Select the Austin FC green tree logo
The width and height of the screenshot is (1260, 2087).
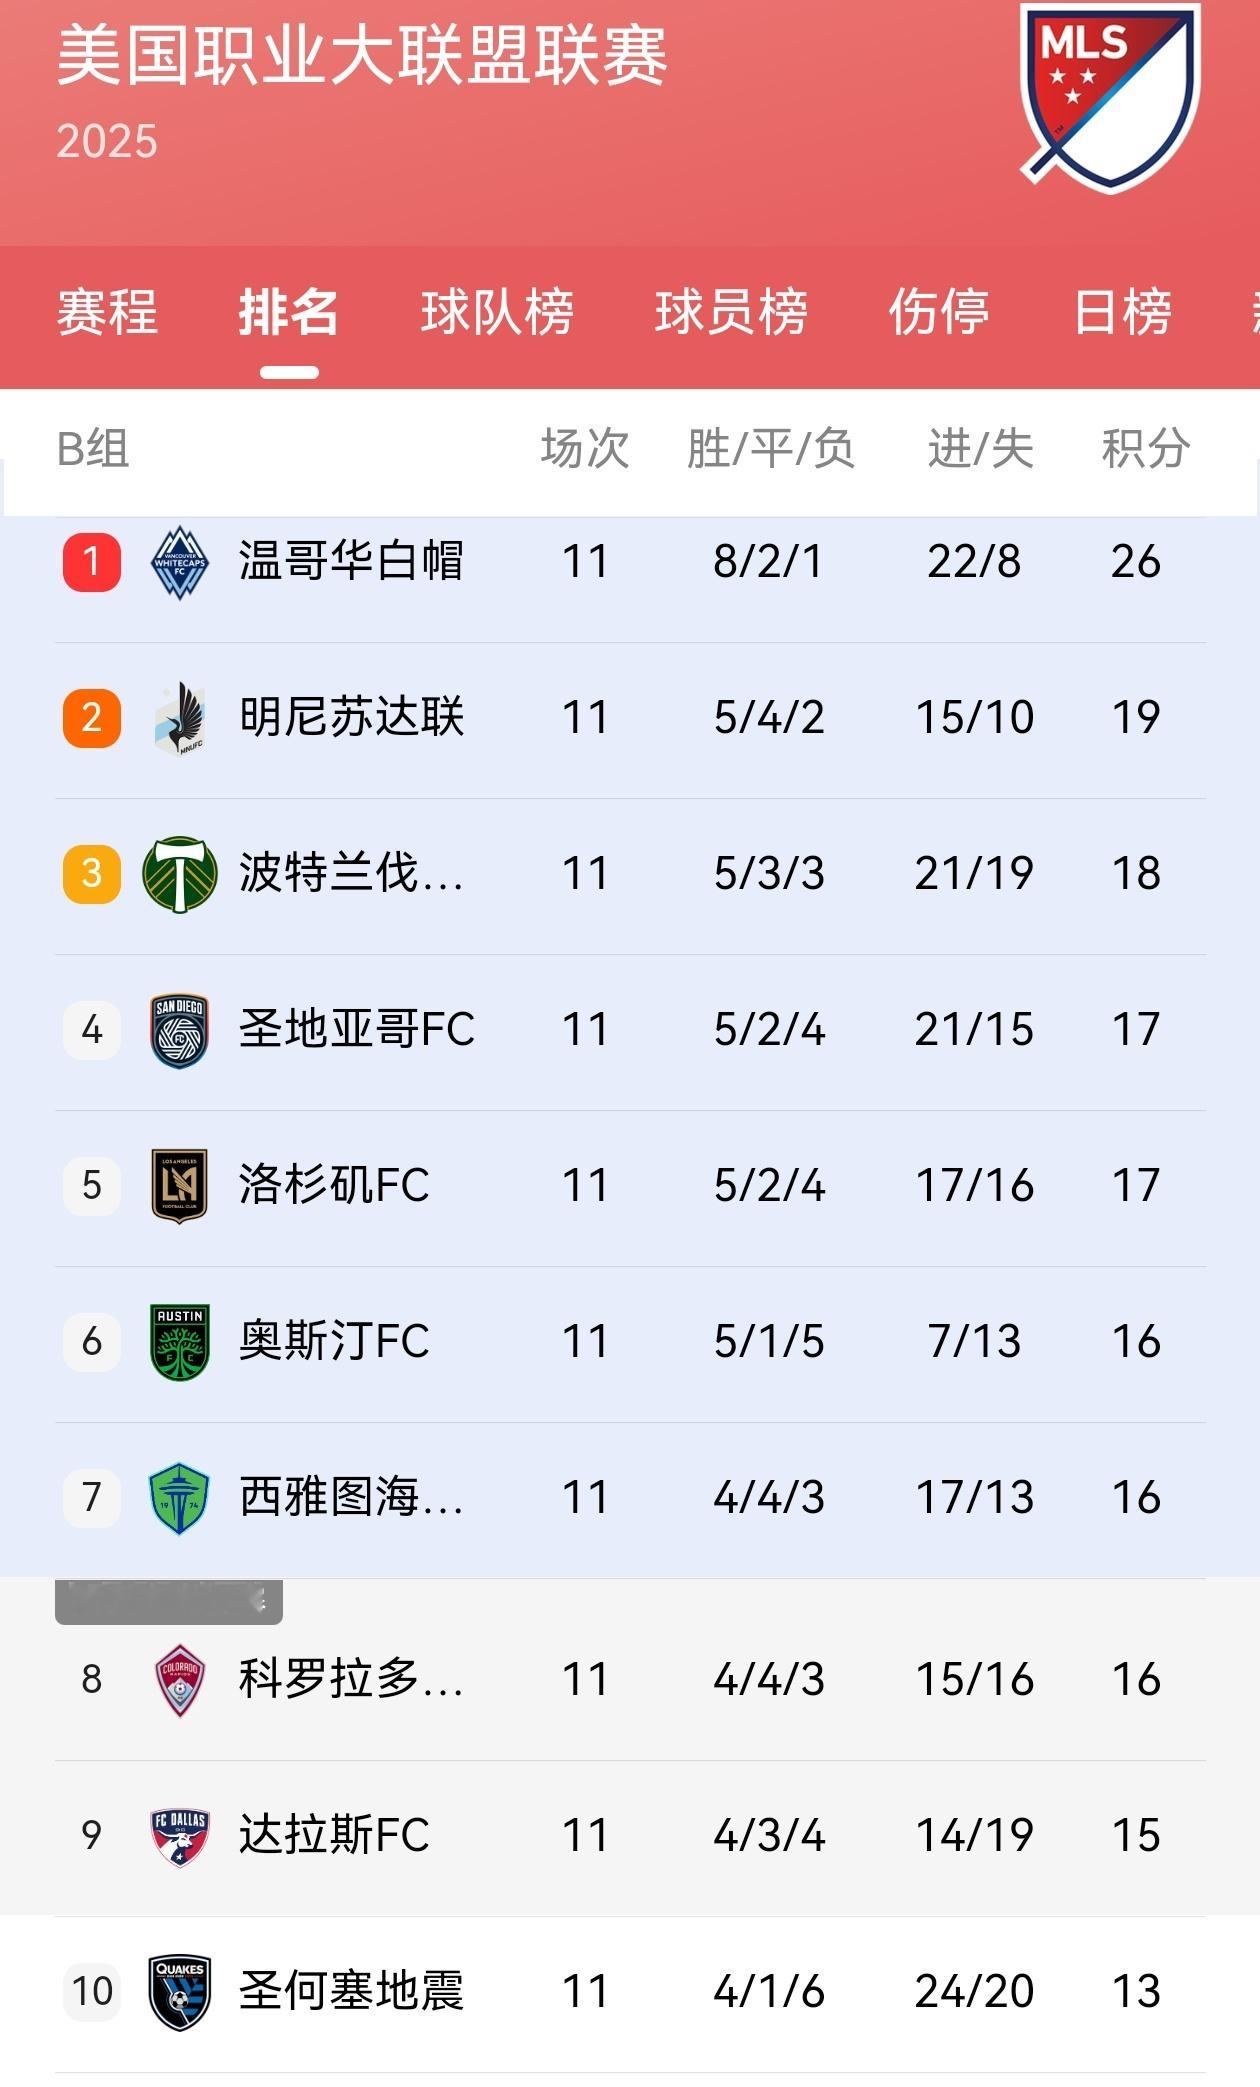point(180,1342)
